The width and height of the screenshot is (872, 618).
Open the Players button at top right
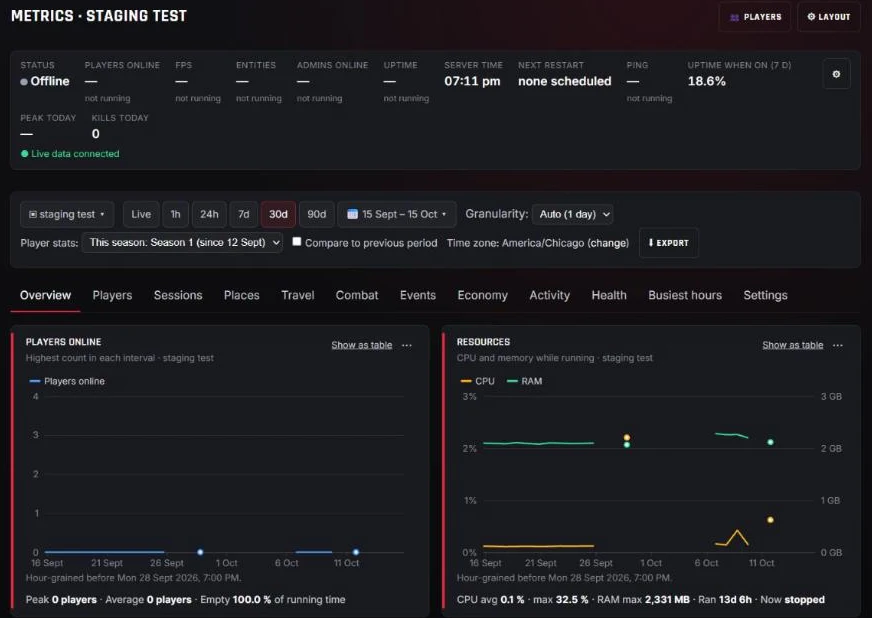[x=755, y=17]
